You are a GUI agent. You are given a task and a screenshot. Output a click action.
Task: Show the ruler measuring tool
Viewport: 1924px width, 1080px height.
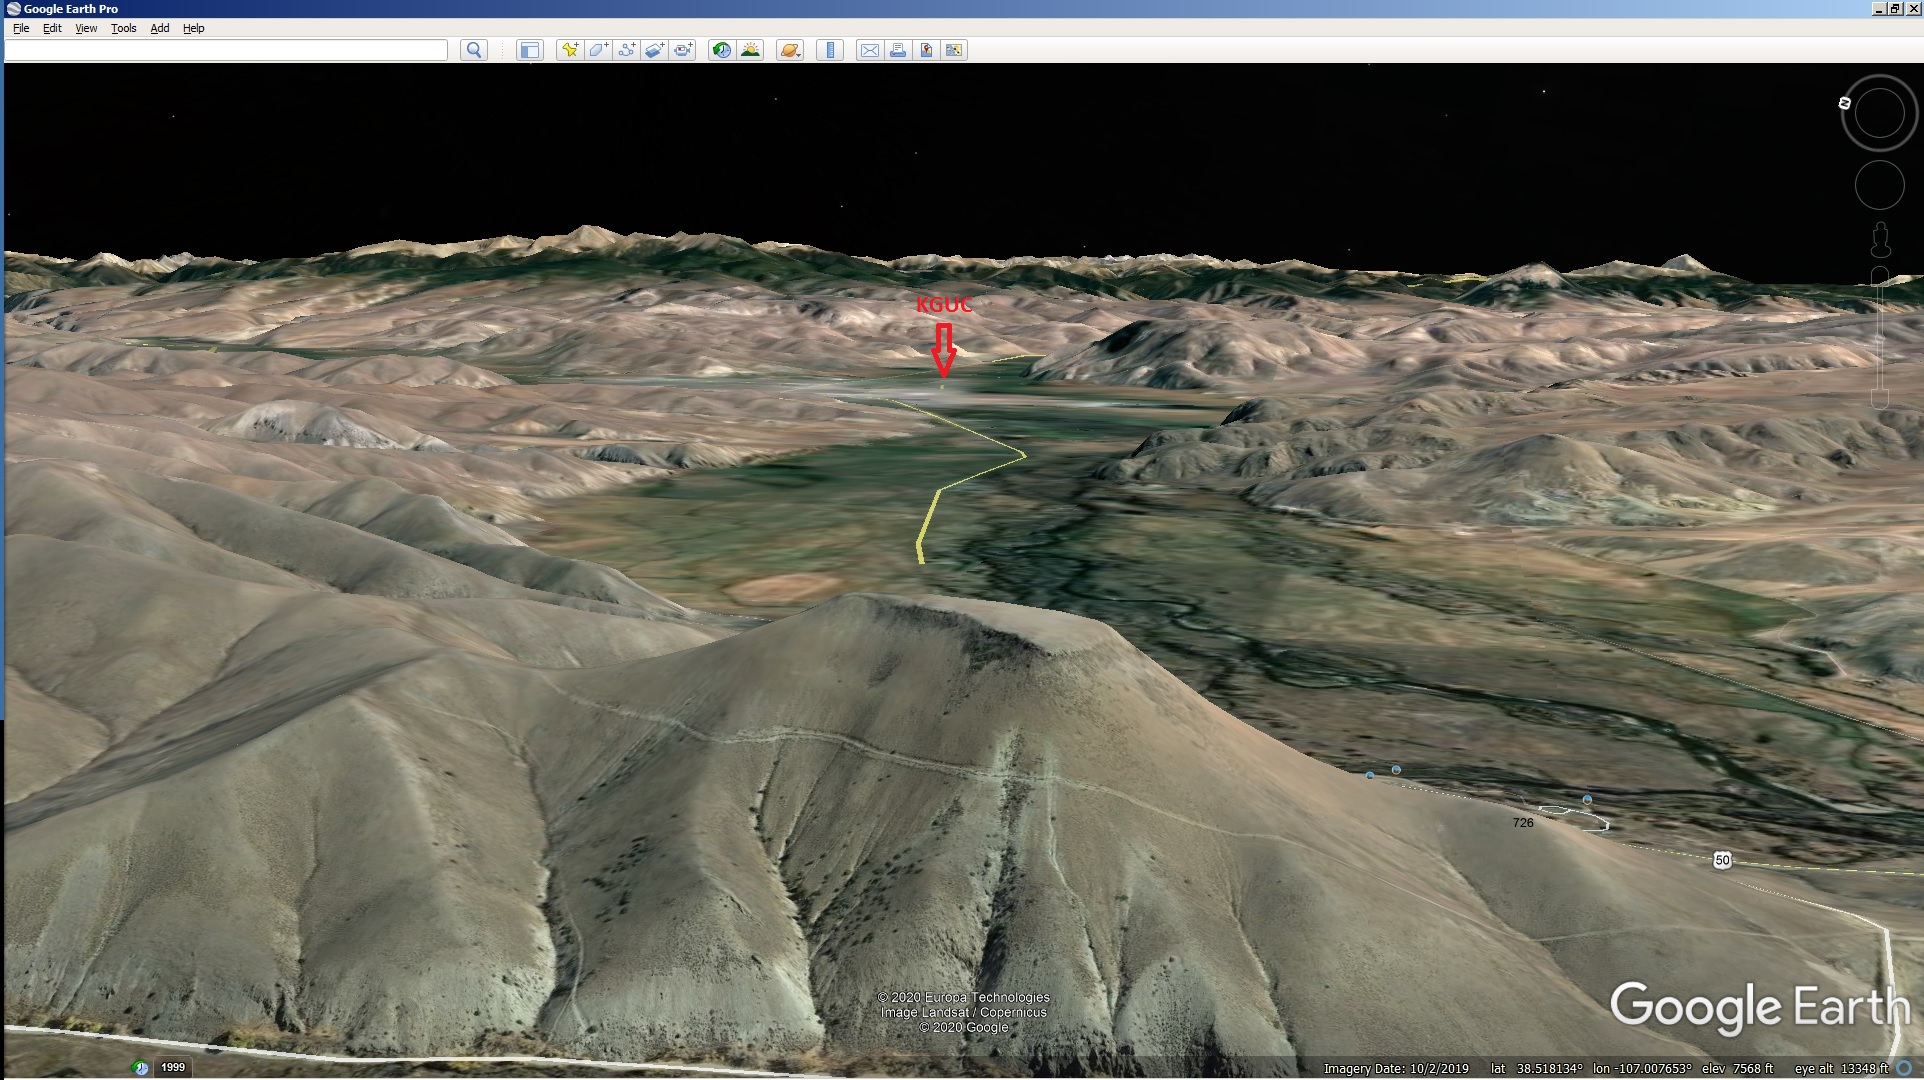pos(830,50)
